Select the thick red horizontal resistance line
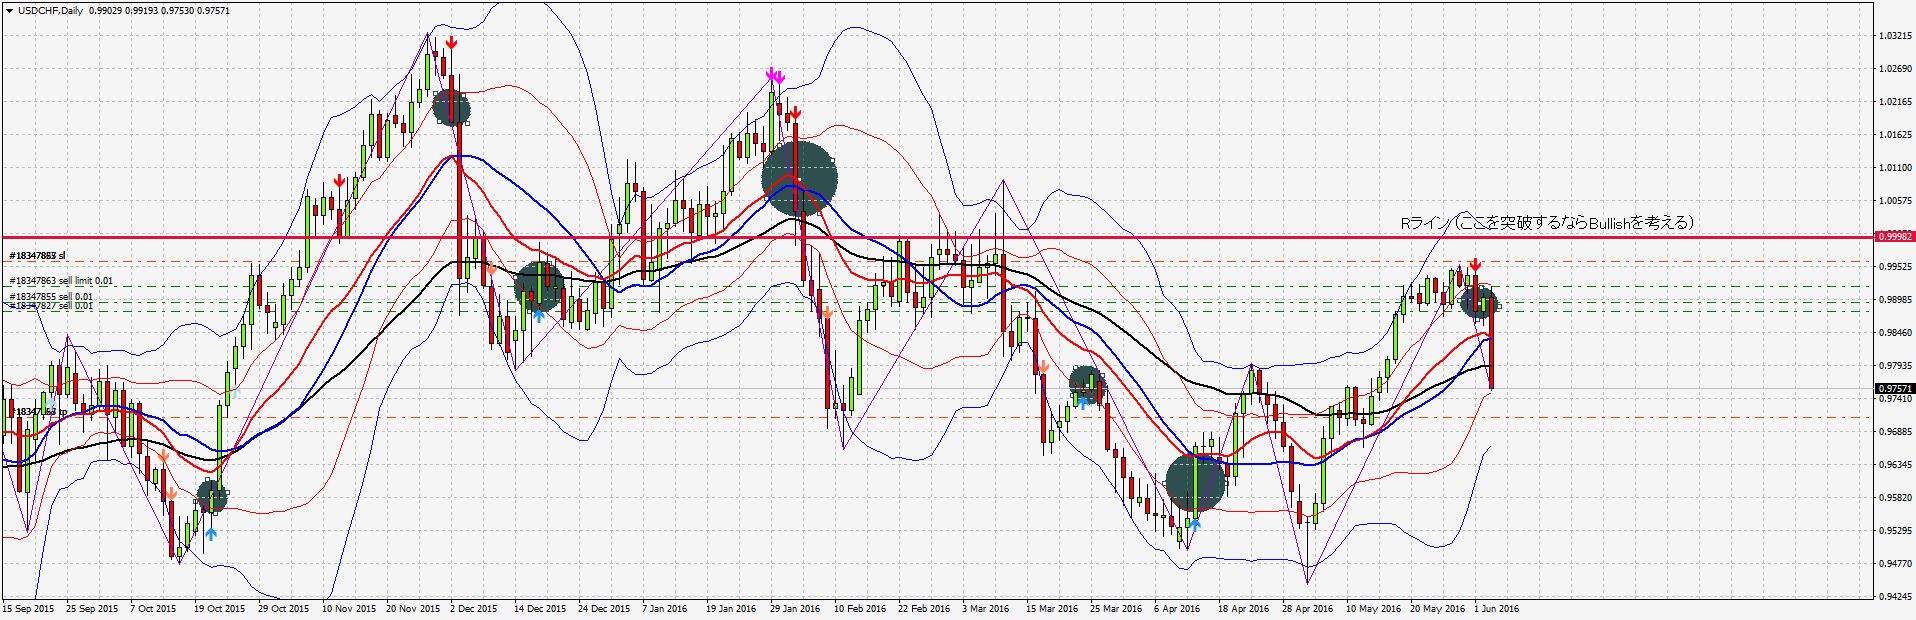The width and height of the screenshot is (1916, 620). pyautogui.click(x=938, y=238)
